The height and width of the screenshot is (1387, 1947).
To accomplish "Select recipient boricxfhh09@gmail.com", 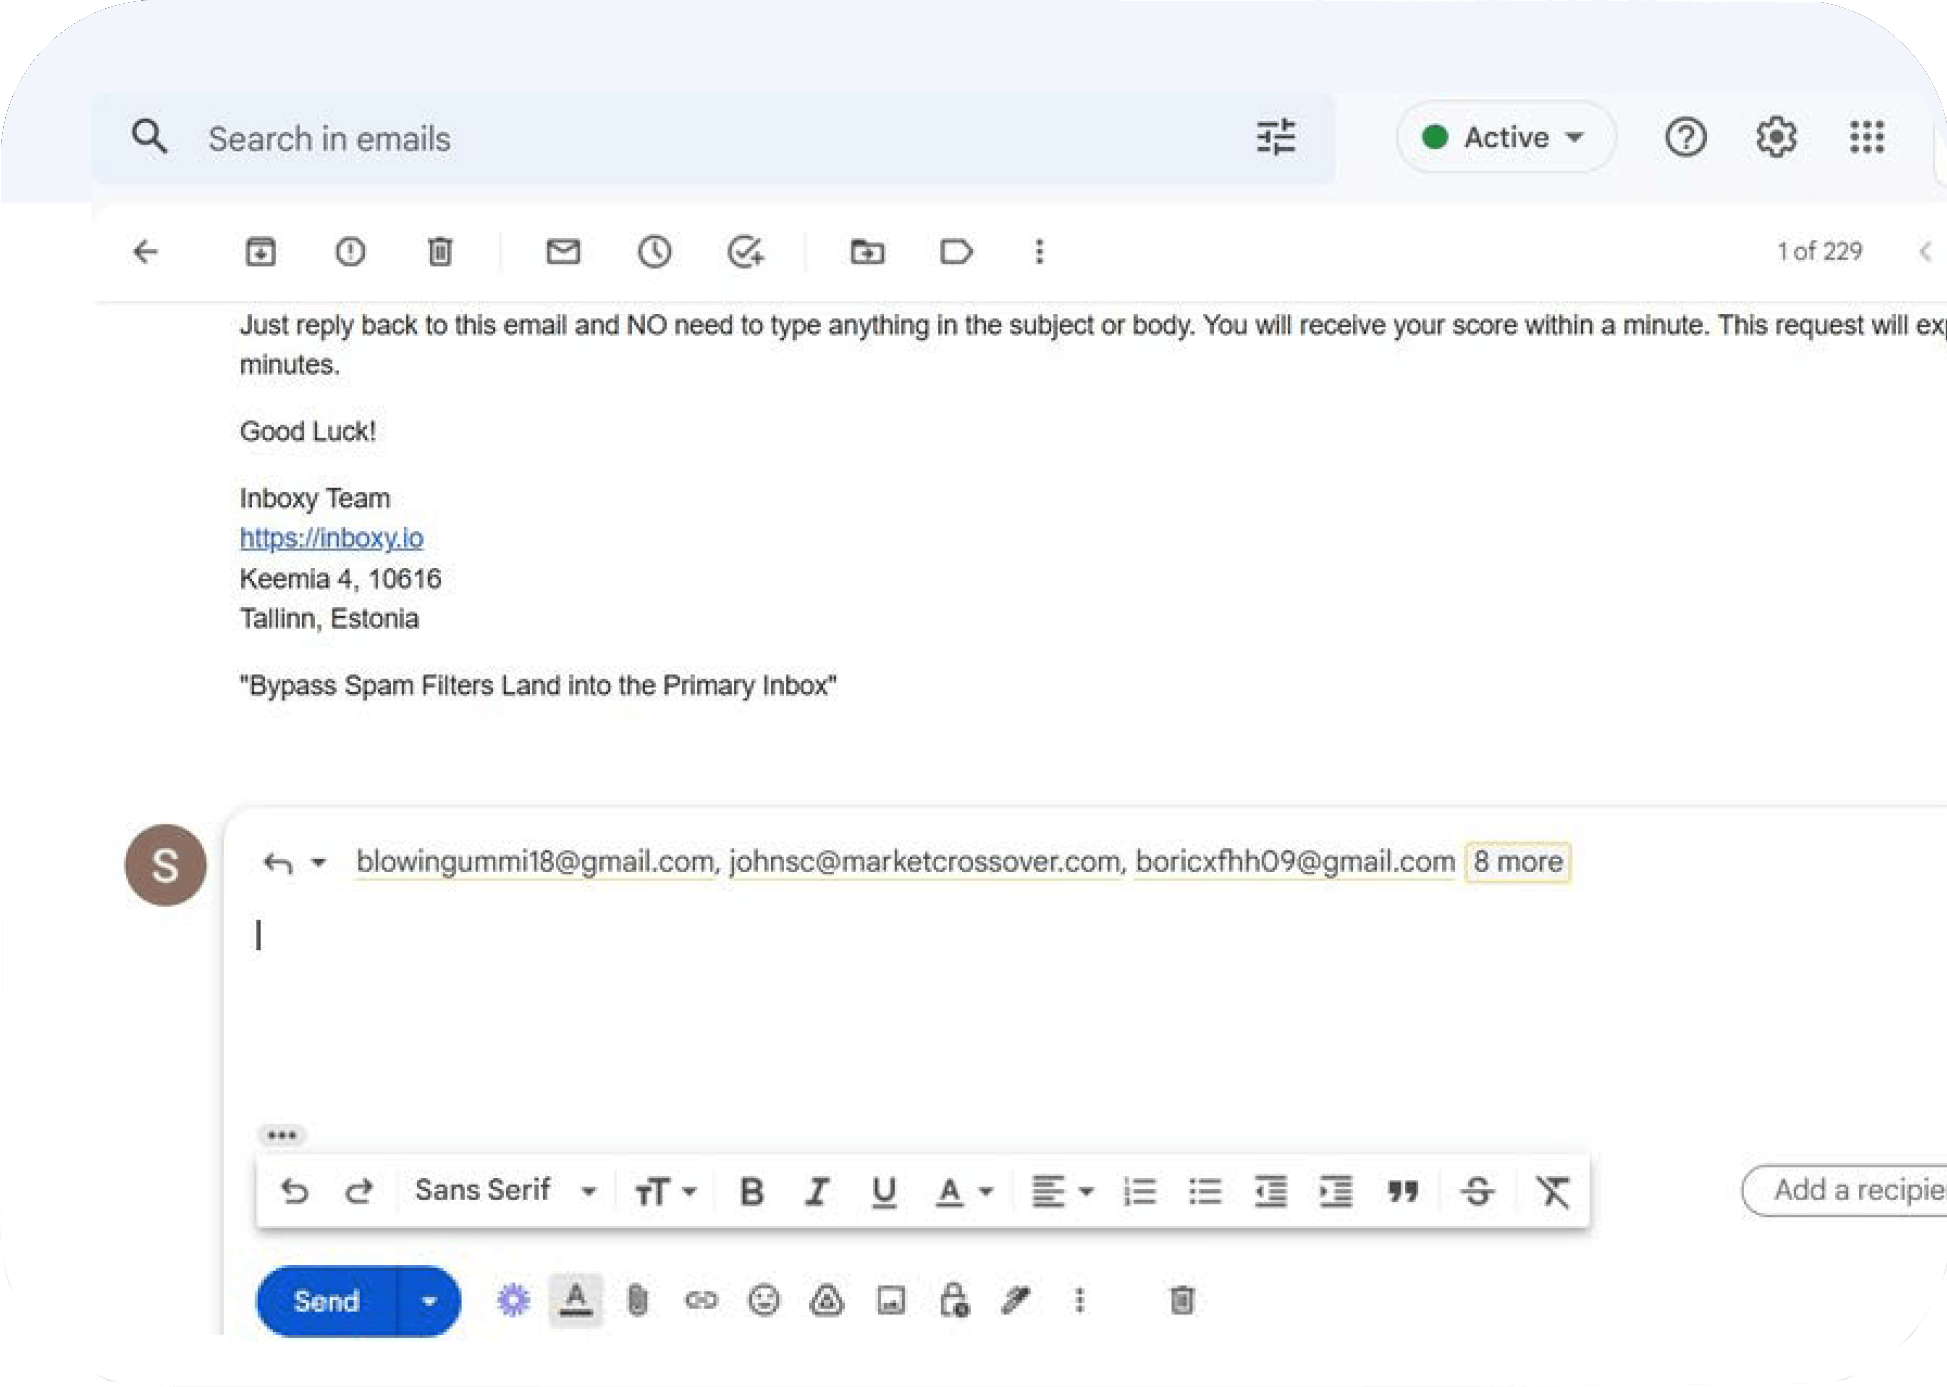I will (1295, 861).
